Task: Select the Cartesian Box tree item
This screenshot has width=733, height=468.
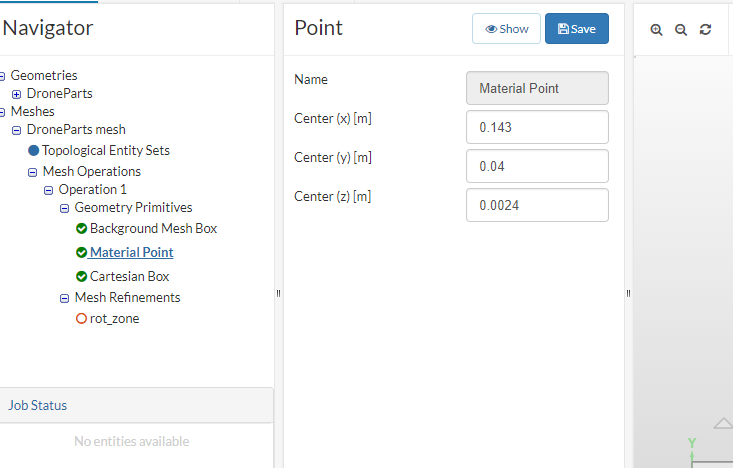Action: [x=129, y=276]
